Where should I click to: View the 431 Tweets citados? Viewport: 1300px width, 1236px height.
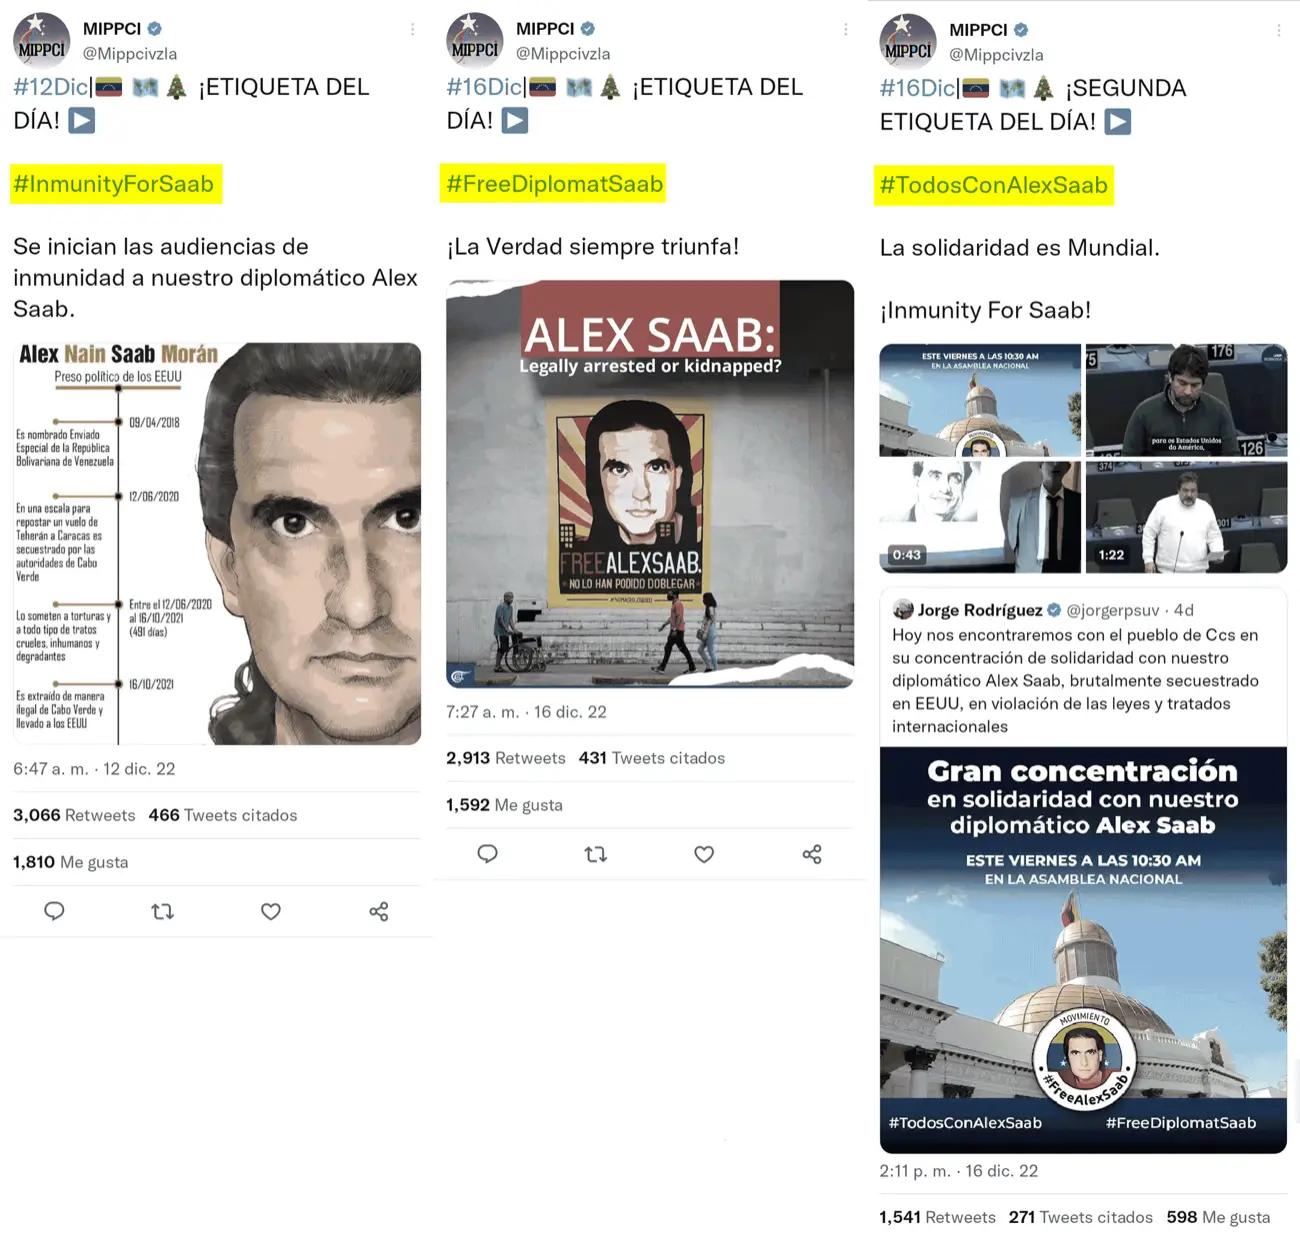coord(652,758)
